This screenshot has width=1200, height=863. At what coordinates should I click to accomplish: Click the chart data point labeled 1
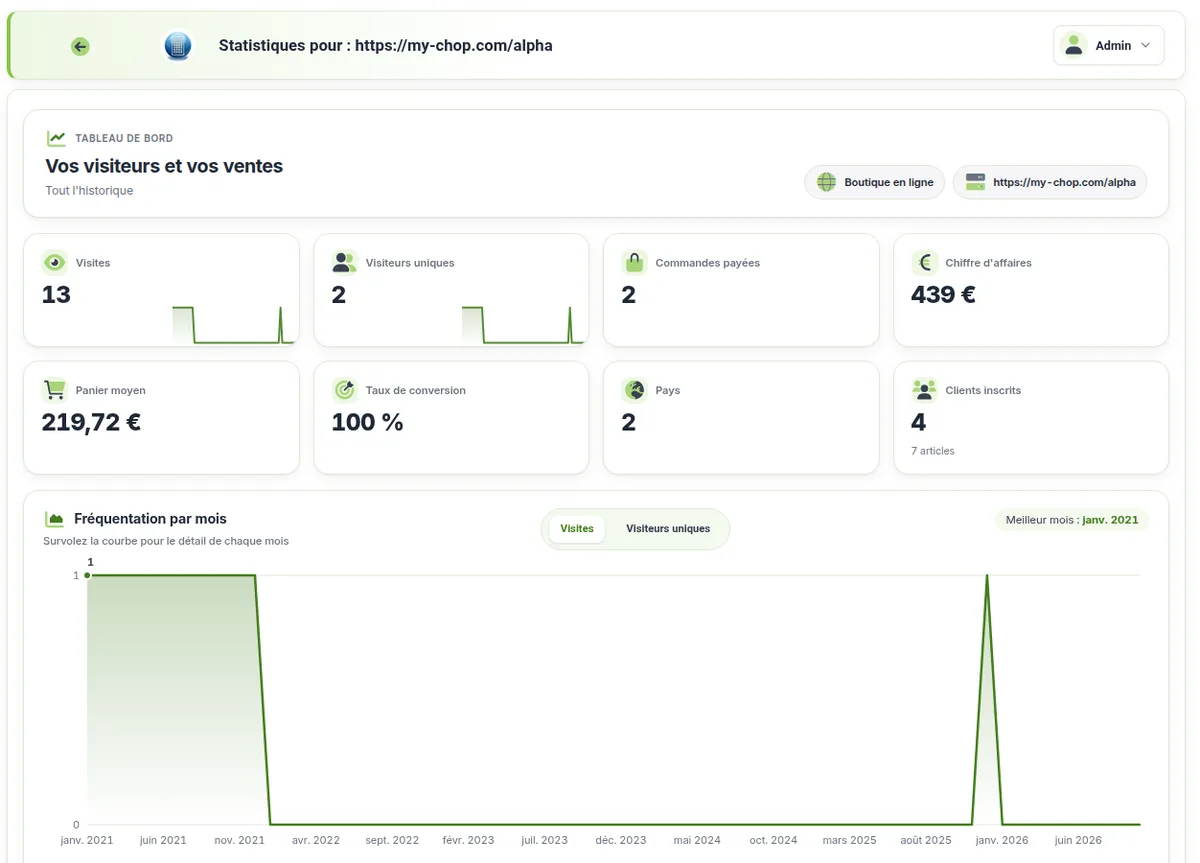tap(88, 575)
